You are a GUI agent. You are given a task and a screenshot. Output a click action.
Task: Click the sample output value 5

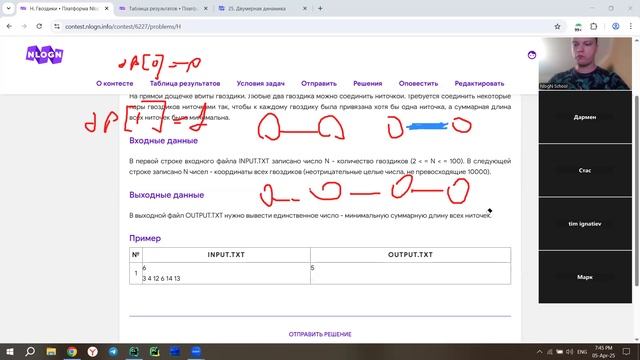click(x=312, y=268)
